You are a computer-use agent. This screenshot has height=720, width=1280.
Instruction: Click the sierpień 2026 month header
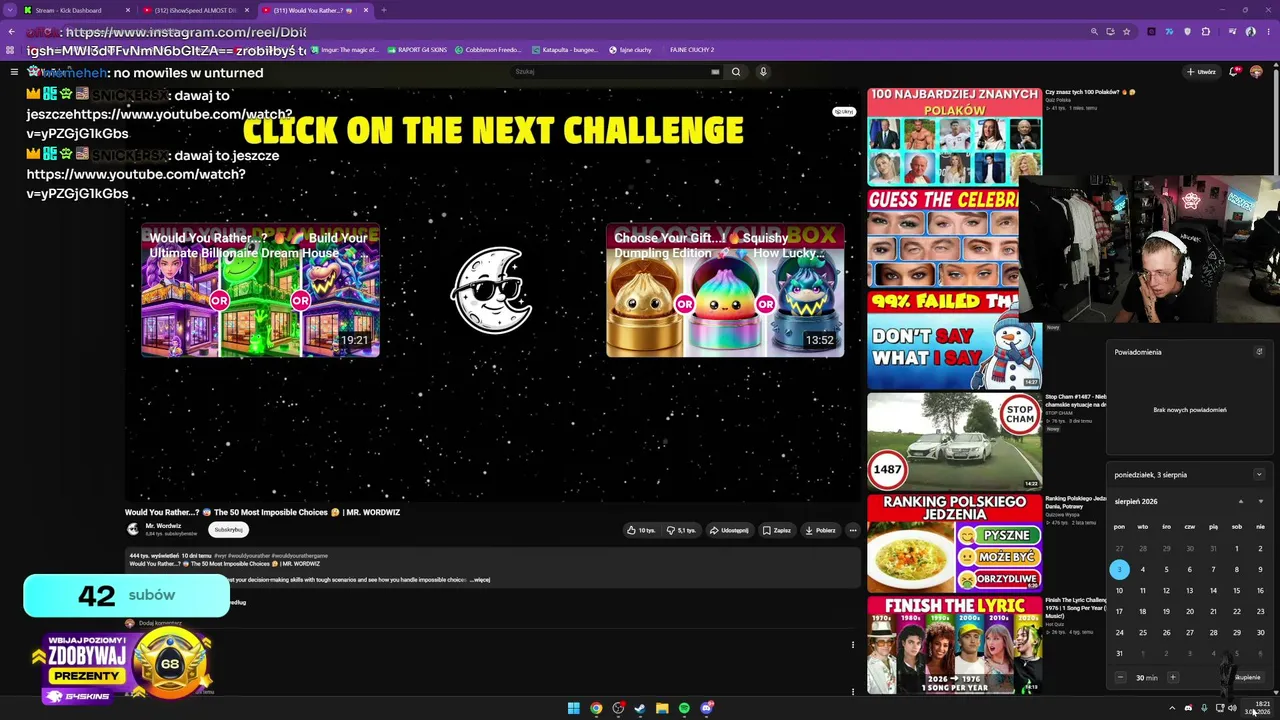pyautogui.click(x=1136, y=501)
